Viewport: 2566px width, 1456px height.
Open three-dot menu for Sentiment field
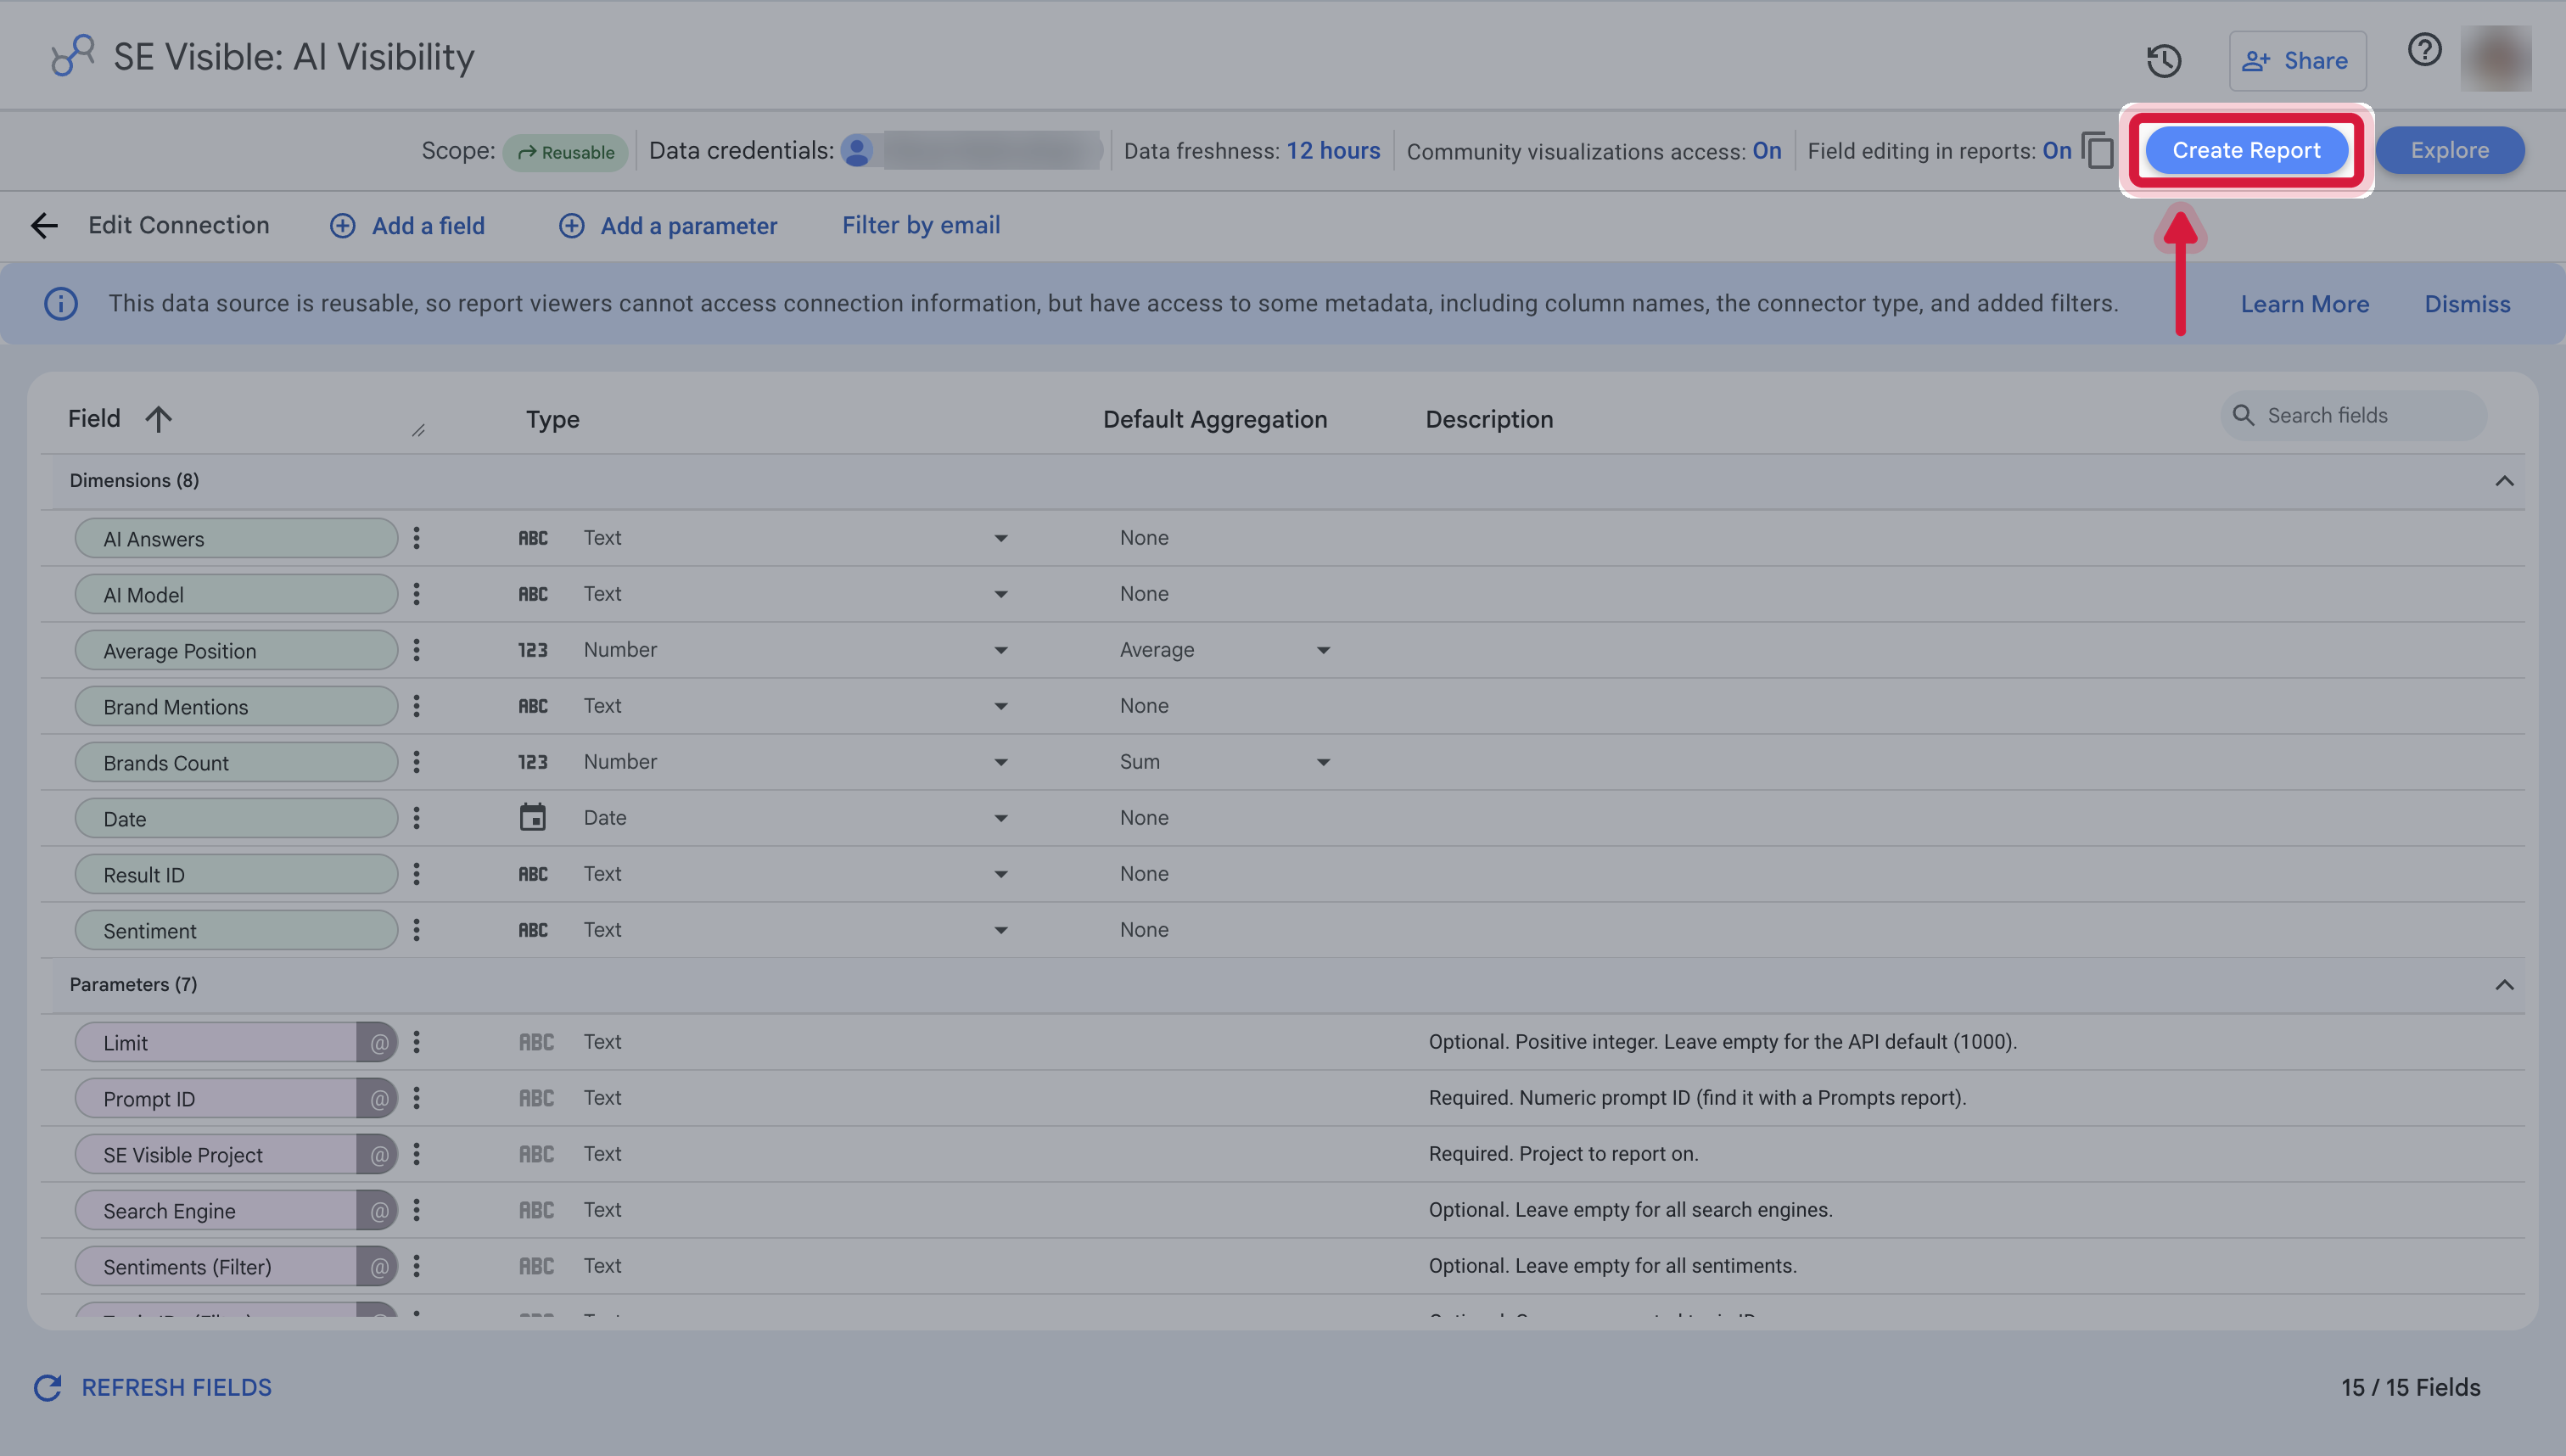[417, 930]
